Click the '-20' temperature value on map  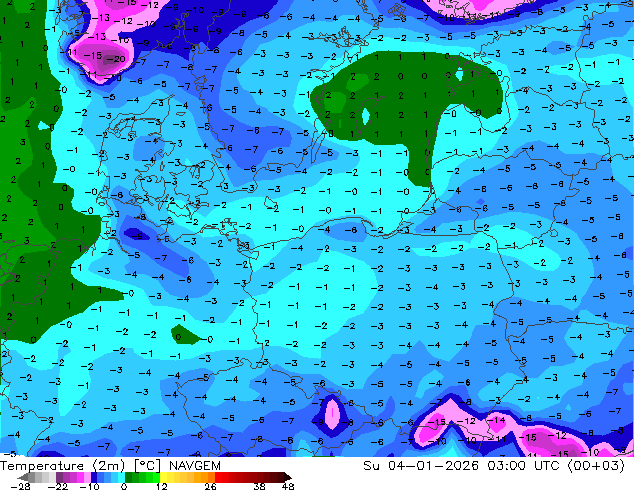click(116, 59)
